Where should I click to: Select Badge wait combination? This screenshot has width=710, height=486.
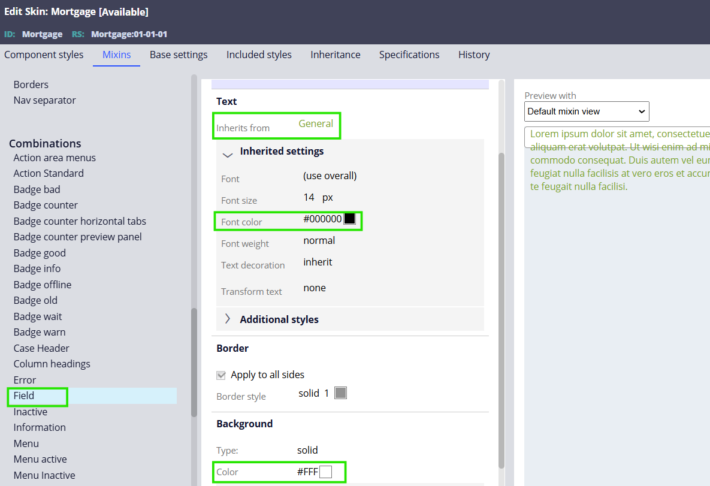[38, 316]
